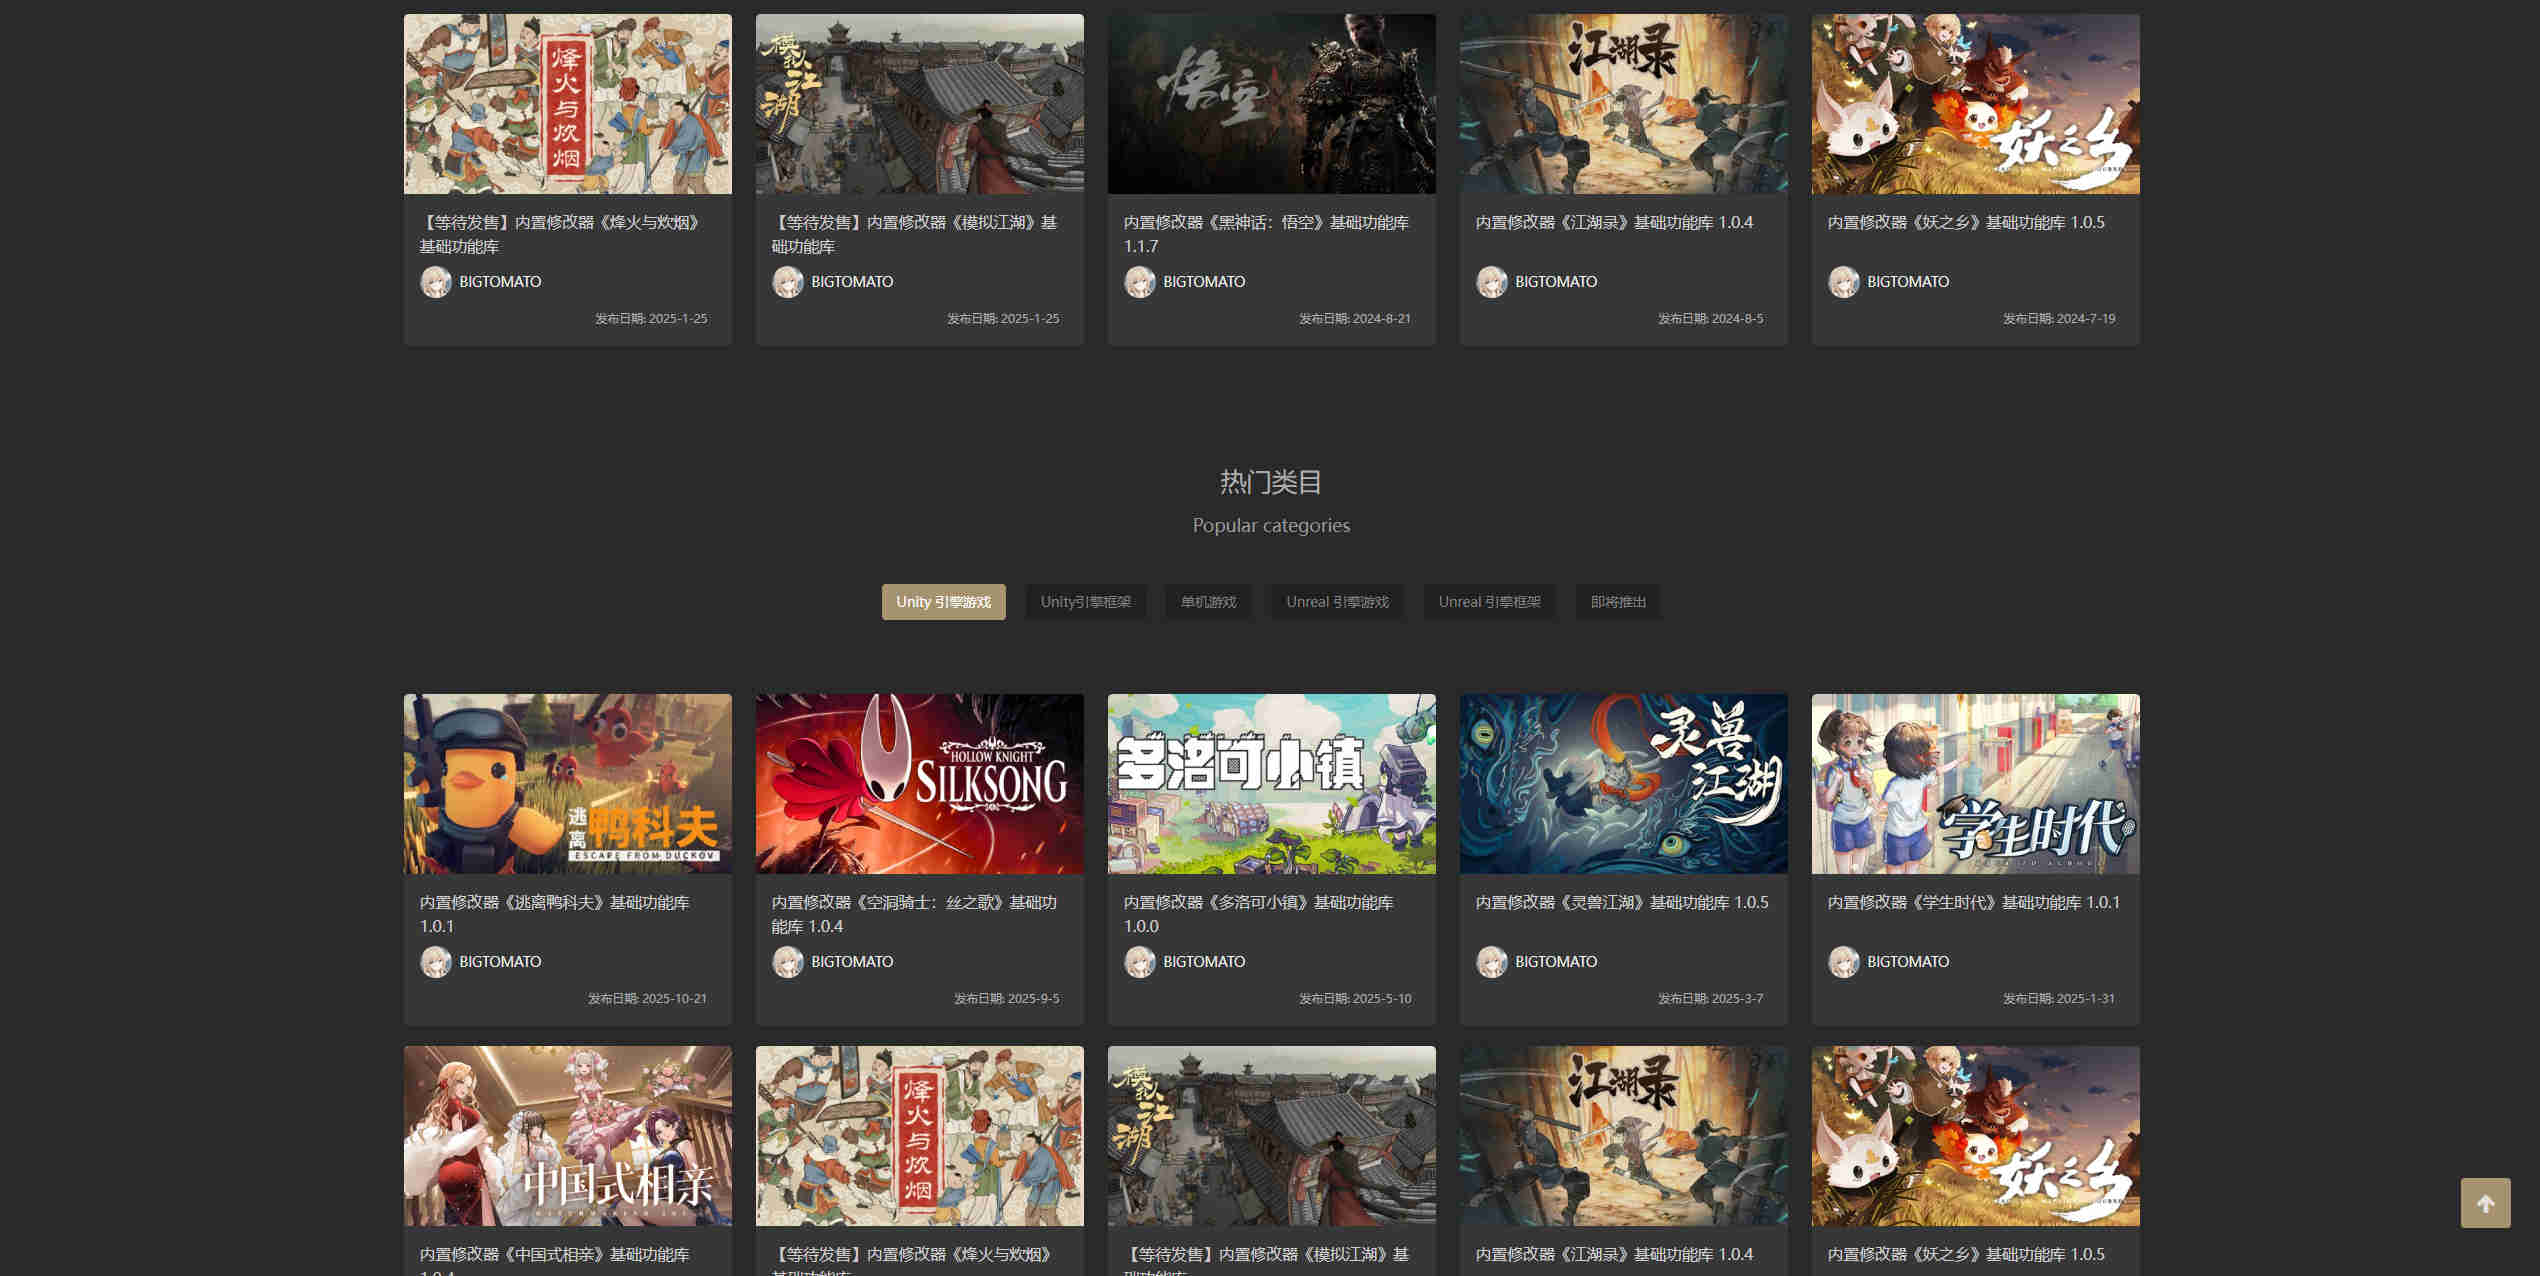Switch to the Unreal 引擎框架 category
Image resolution: width=2540 pixels, height=1276 pixels.
(1489, 601)
